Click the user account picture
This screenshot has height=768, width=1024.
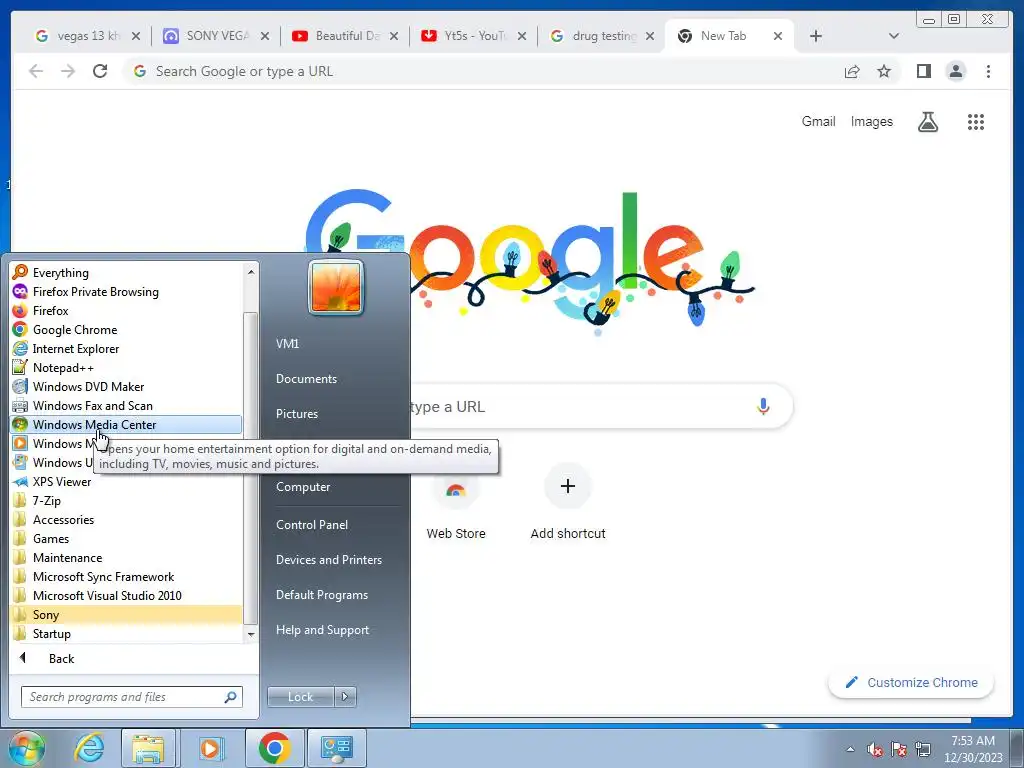coord(336,287)
